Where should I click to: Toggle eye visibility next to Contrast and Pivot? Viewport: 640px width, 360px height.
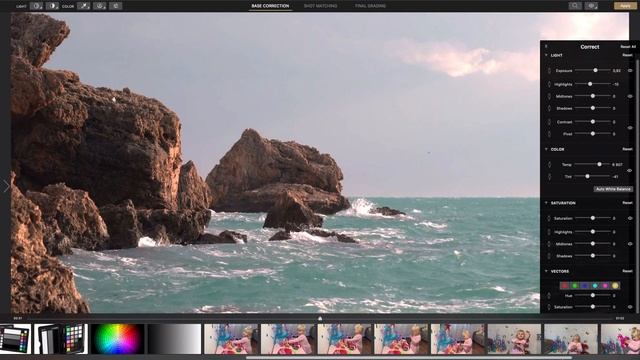630,128
